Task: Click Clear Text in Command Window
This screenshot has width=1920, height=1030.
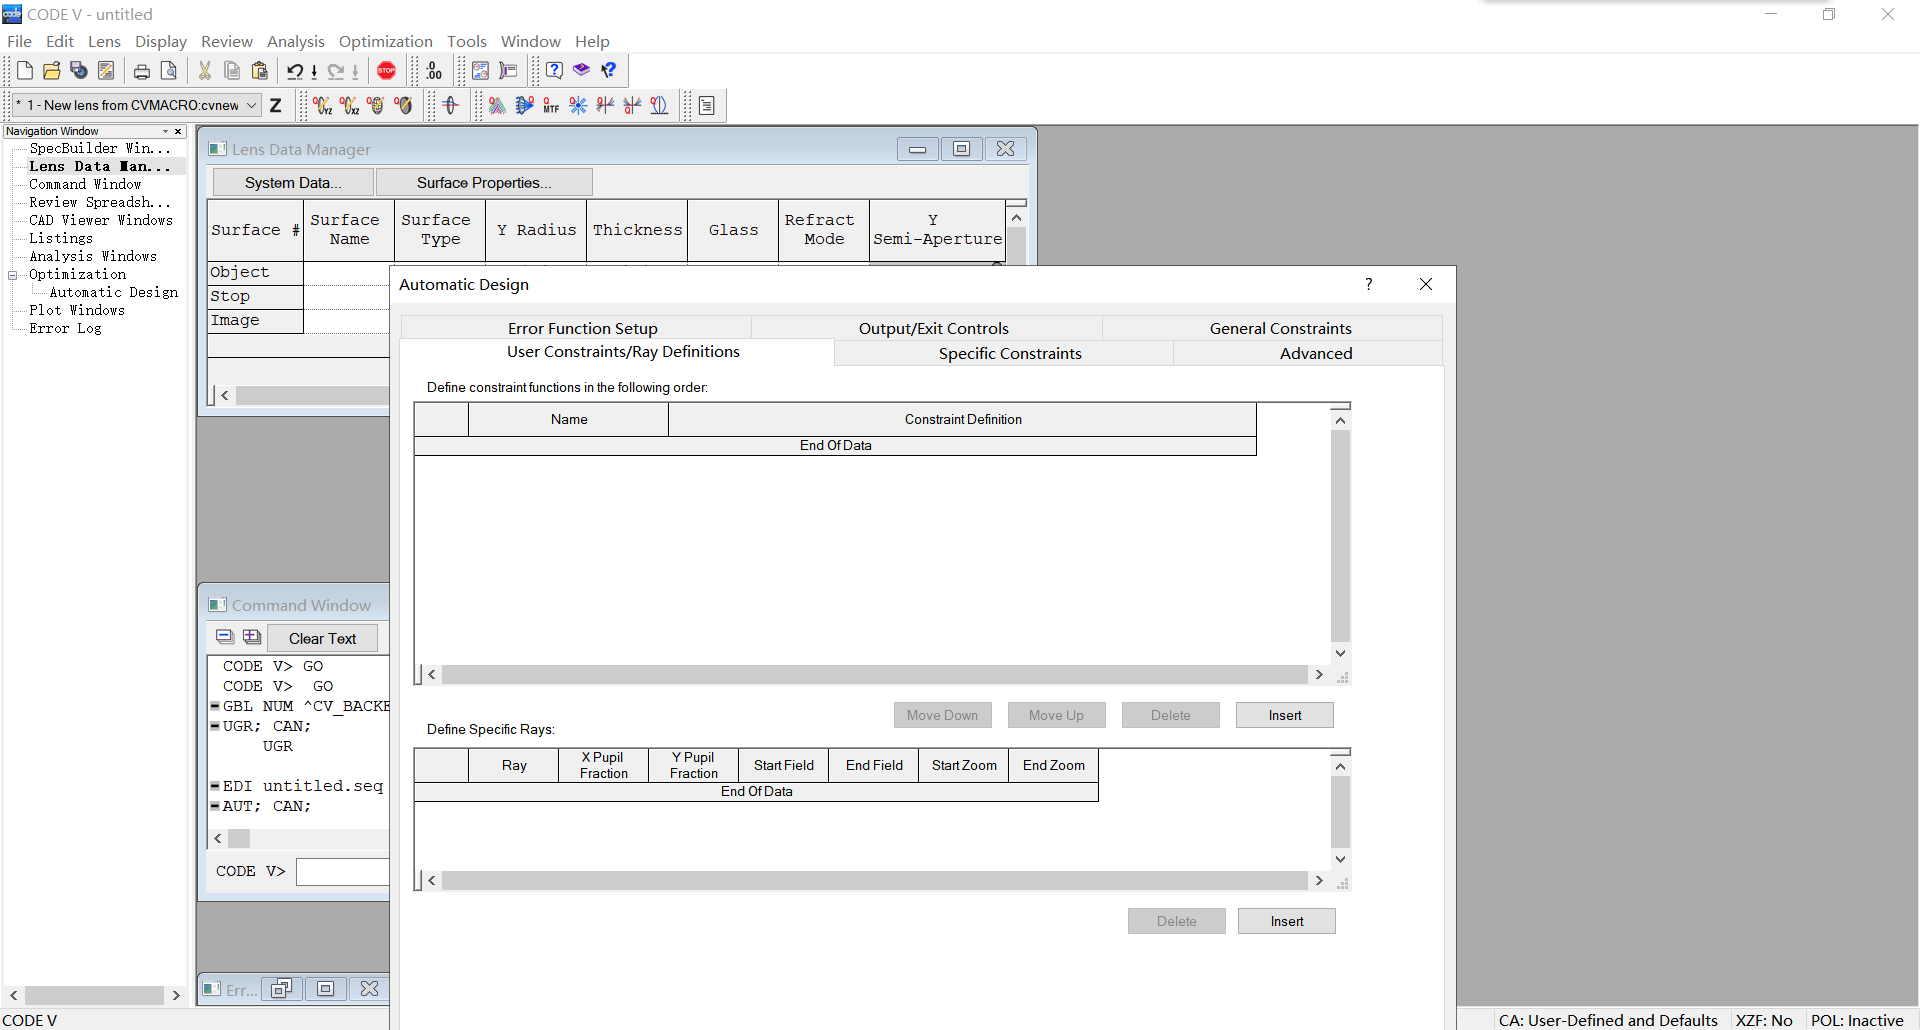Action: [x=322, y=638]
